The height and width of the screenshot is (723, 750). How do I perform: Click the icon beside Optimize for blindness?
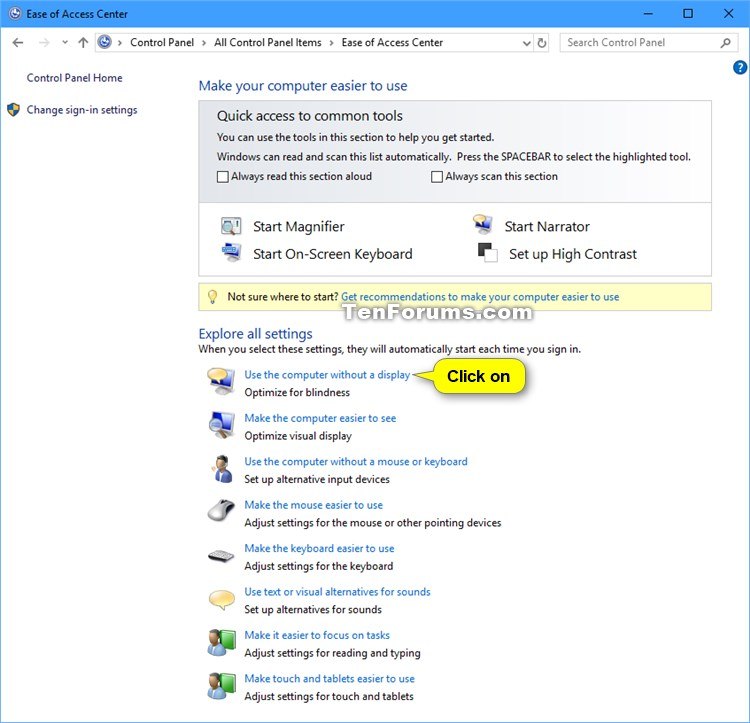[x=221, y=381]
